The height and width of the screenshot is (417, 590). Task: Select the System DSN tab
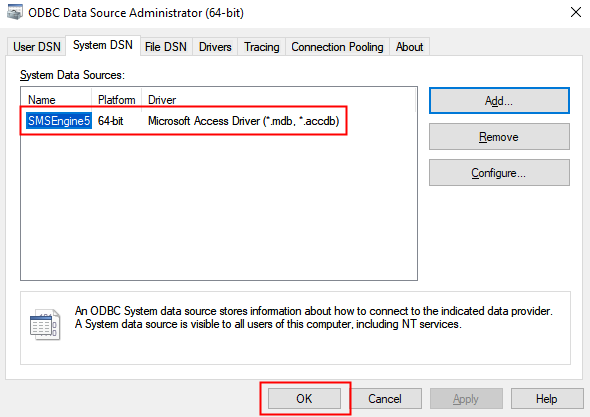click(103, 46)
